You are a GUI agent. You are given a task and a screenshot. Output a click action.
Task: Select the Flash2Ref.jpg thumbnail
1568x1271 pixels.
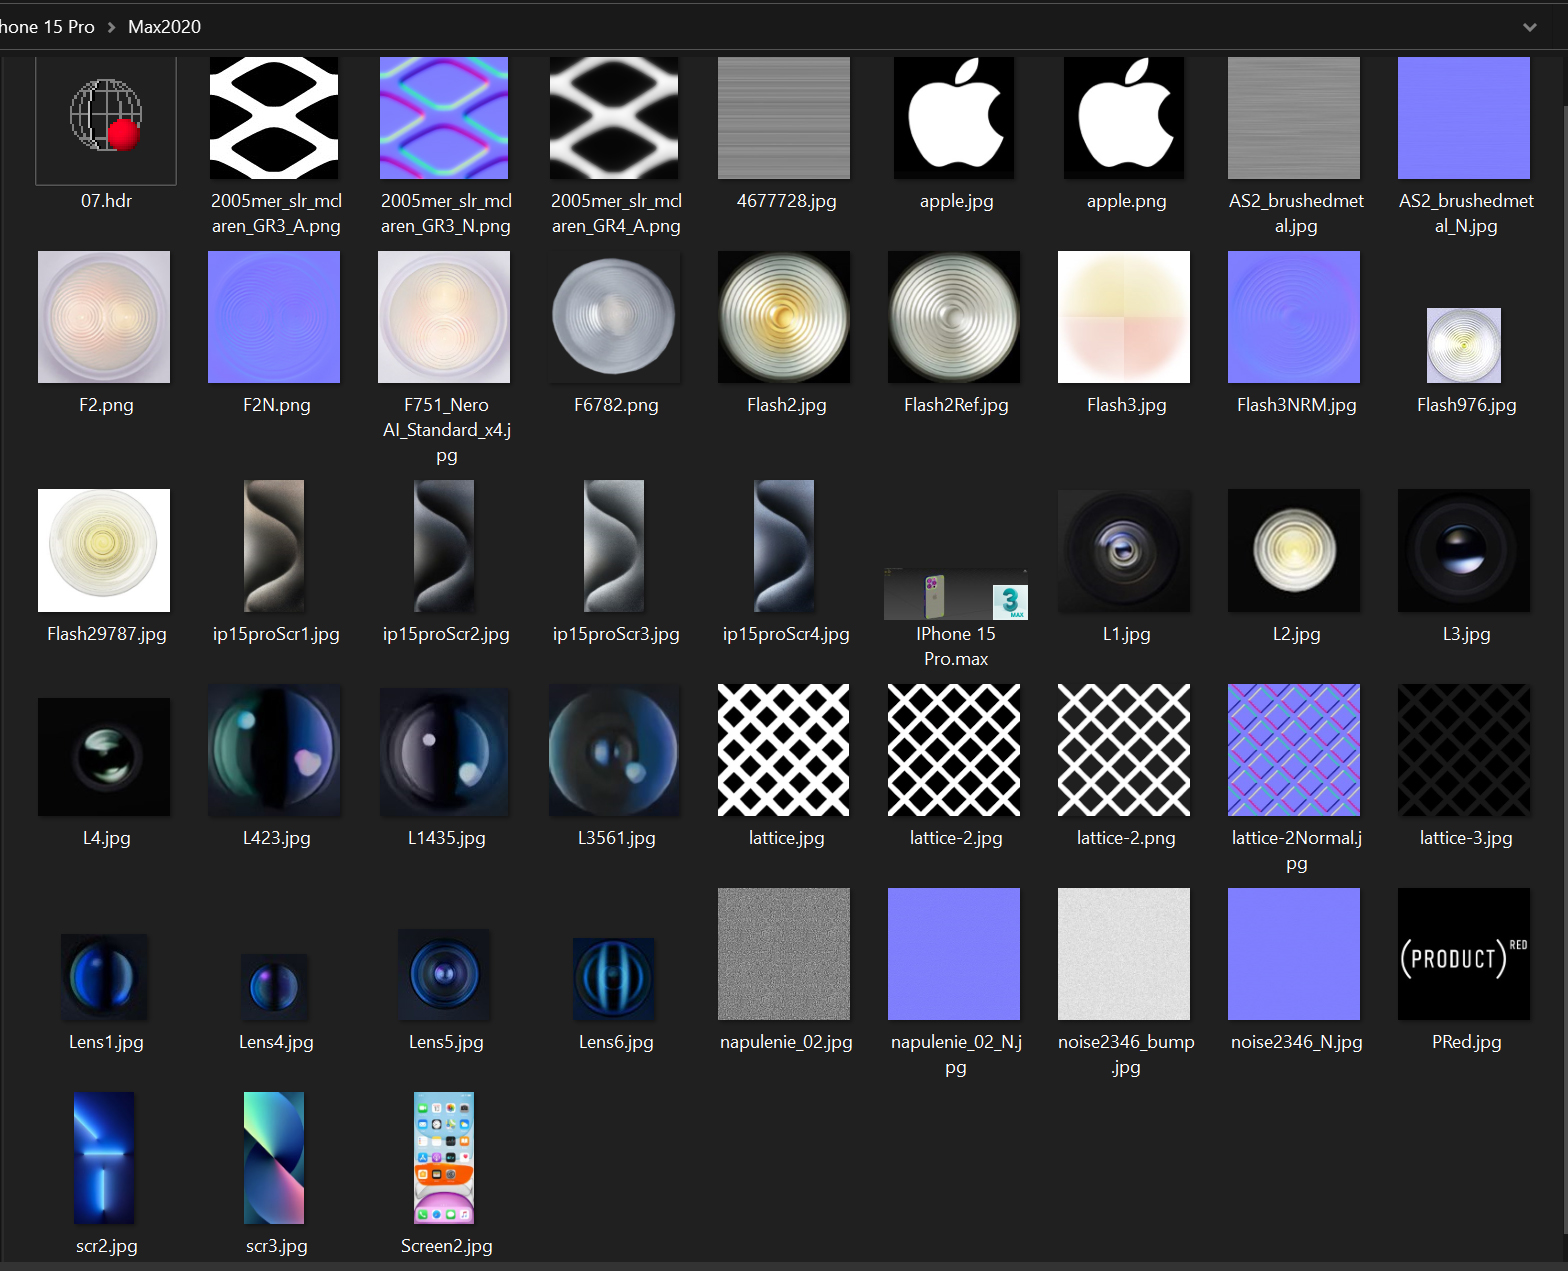click(954, 317)
